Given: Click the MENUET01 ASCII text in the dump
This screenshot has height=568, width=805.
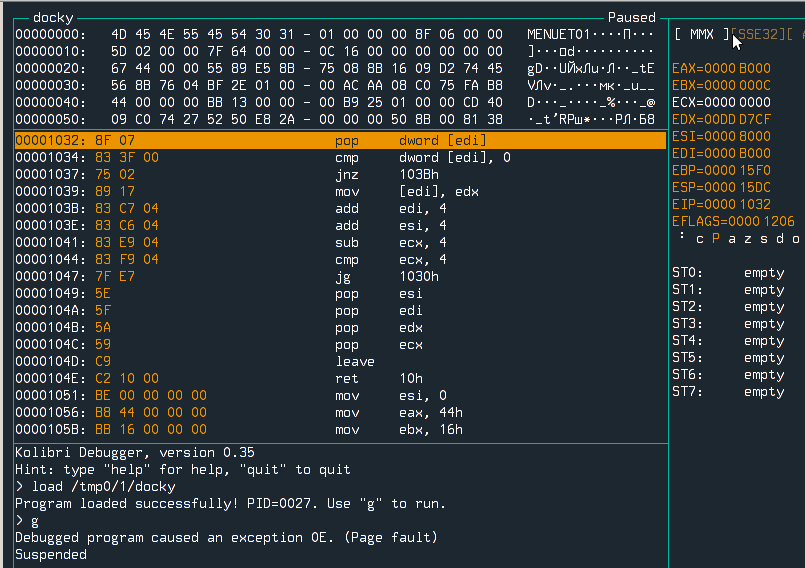Looking at the screenshot, I should (x=562, y=34).
